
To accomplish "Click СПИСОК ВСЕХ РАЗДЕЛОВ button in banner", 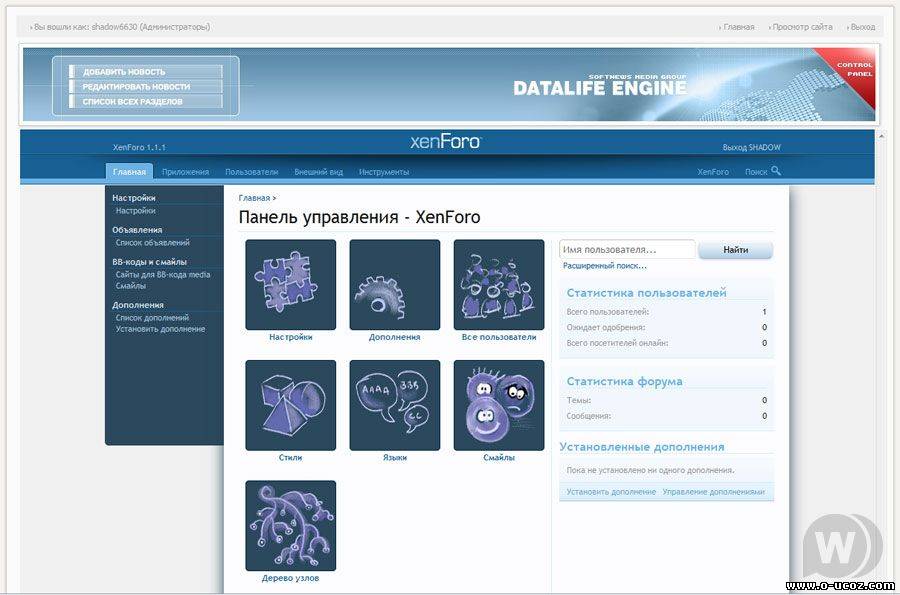I will point(146,102).
